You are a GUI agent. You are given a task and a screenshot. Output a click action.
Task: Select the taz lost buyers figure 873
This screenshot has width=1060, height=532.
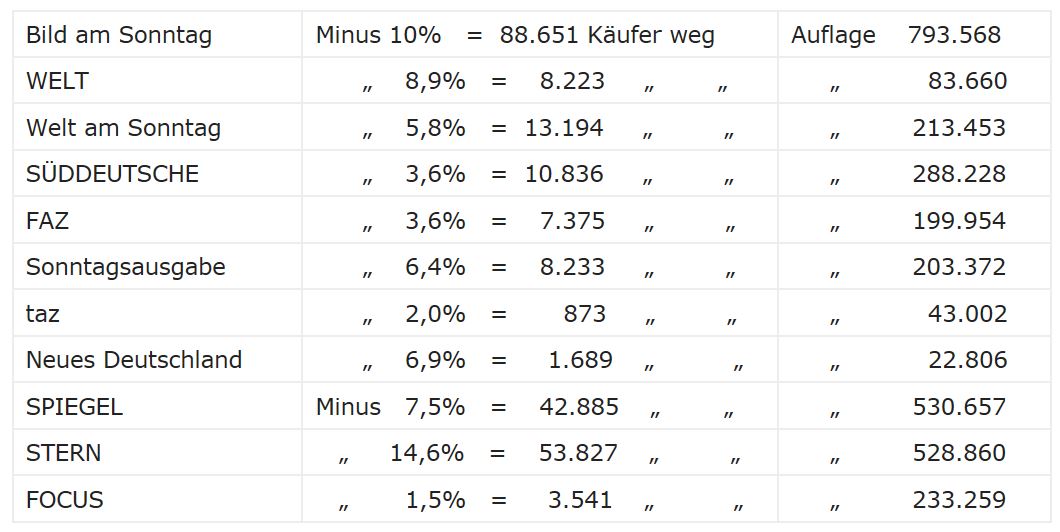click(585, 314)
